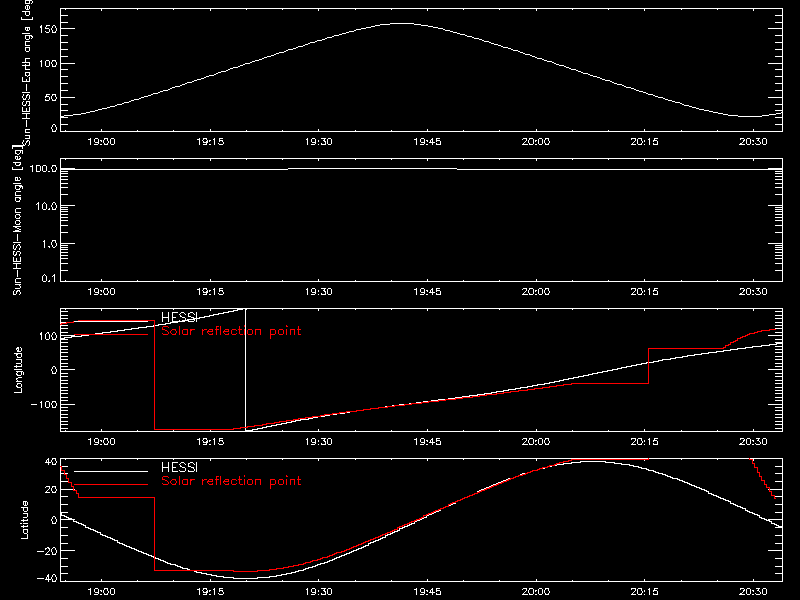800x600 pixels.
Task: Click 19:00 label under Earth angle plot
Action: 102,142
